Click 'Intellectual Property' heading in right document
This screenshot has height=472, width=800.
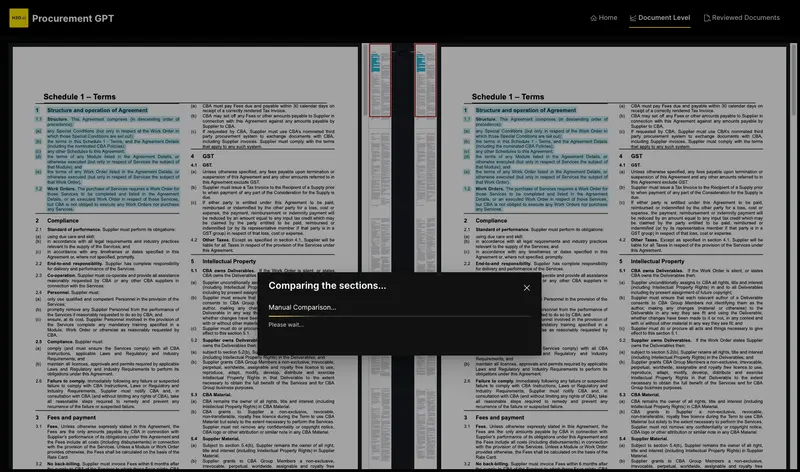[x=658, y=261]
